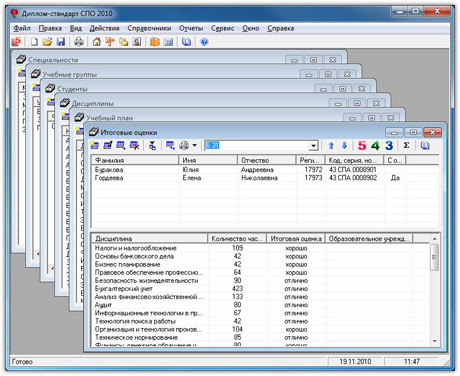Click the house icon in main toolbar
Screen dimensions: 460x376
point(97,42)
